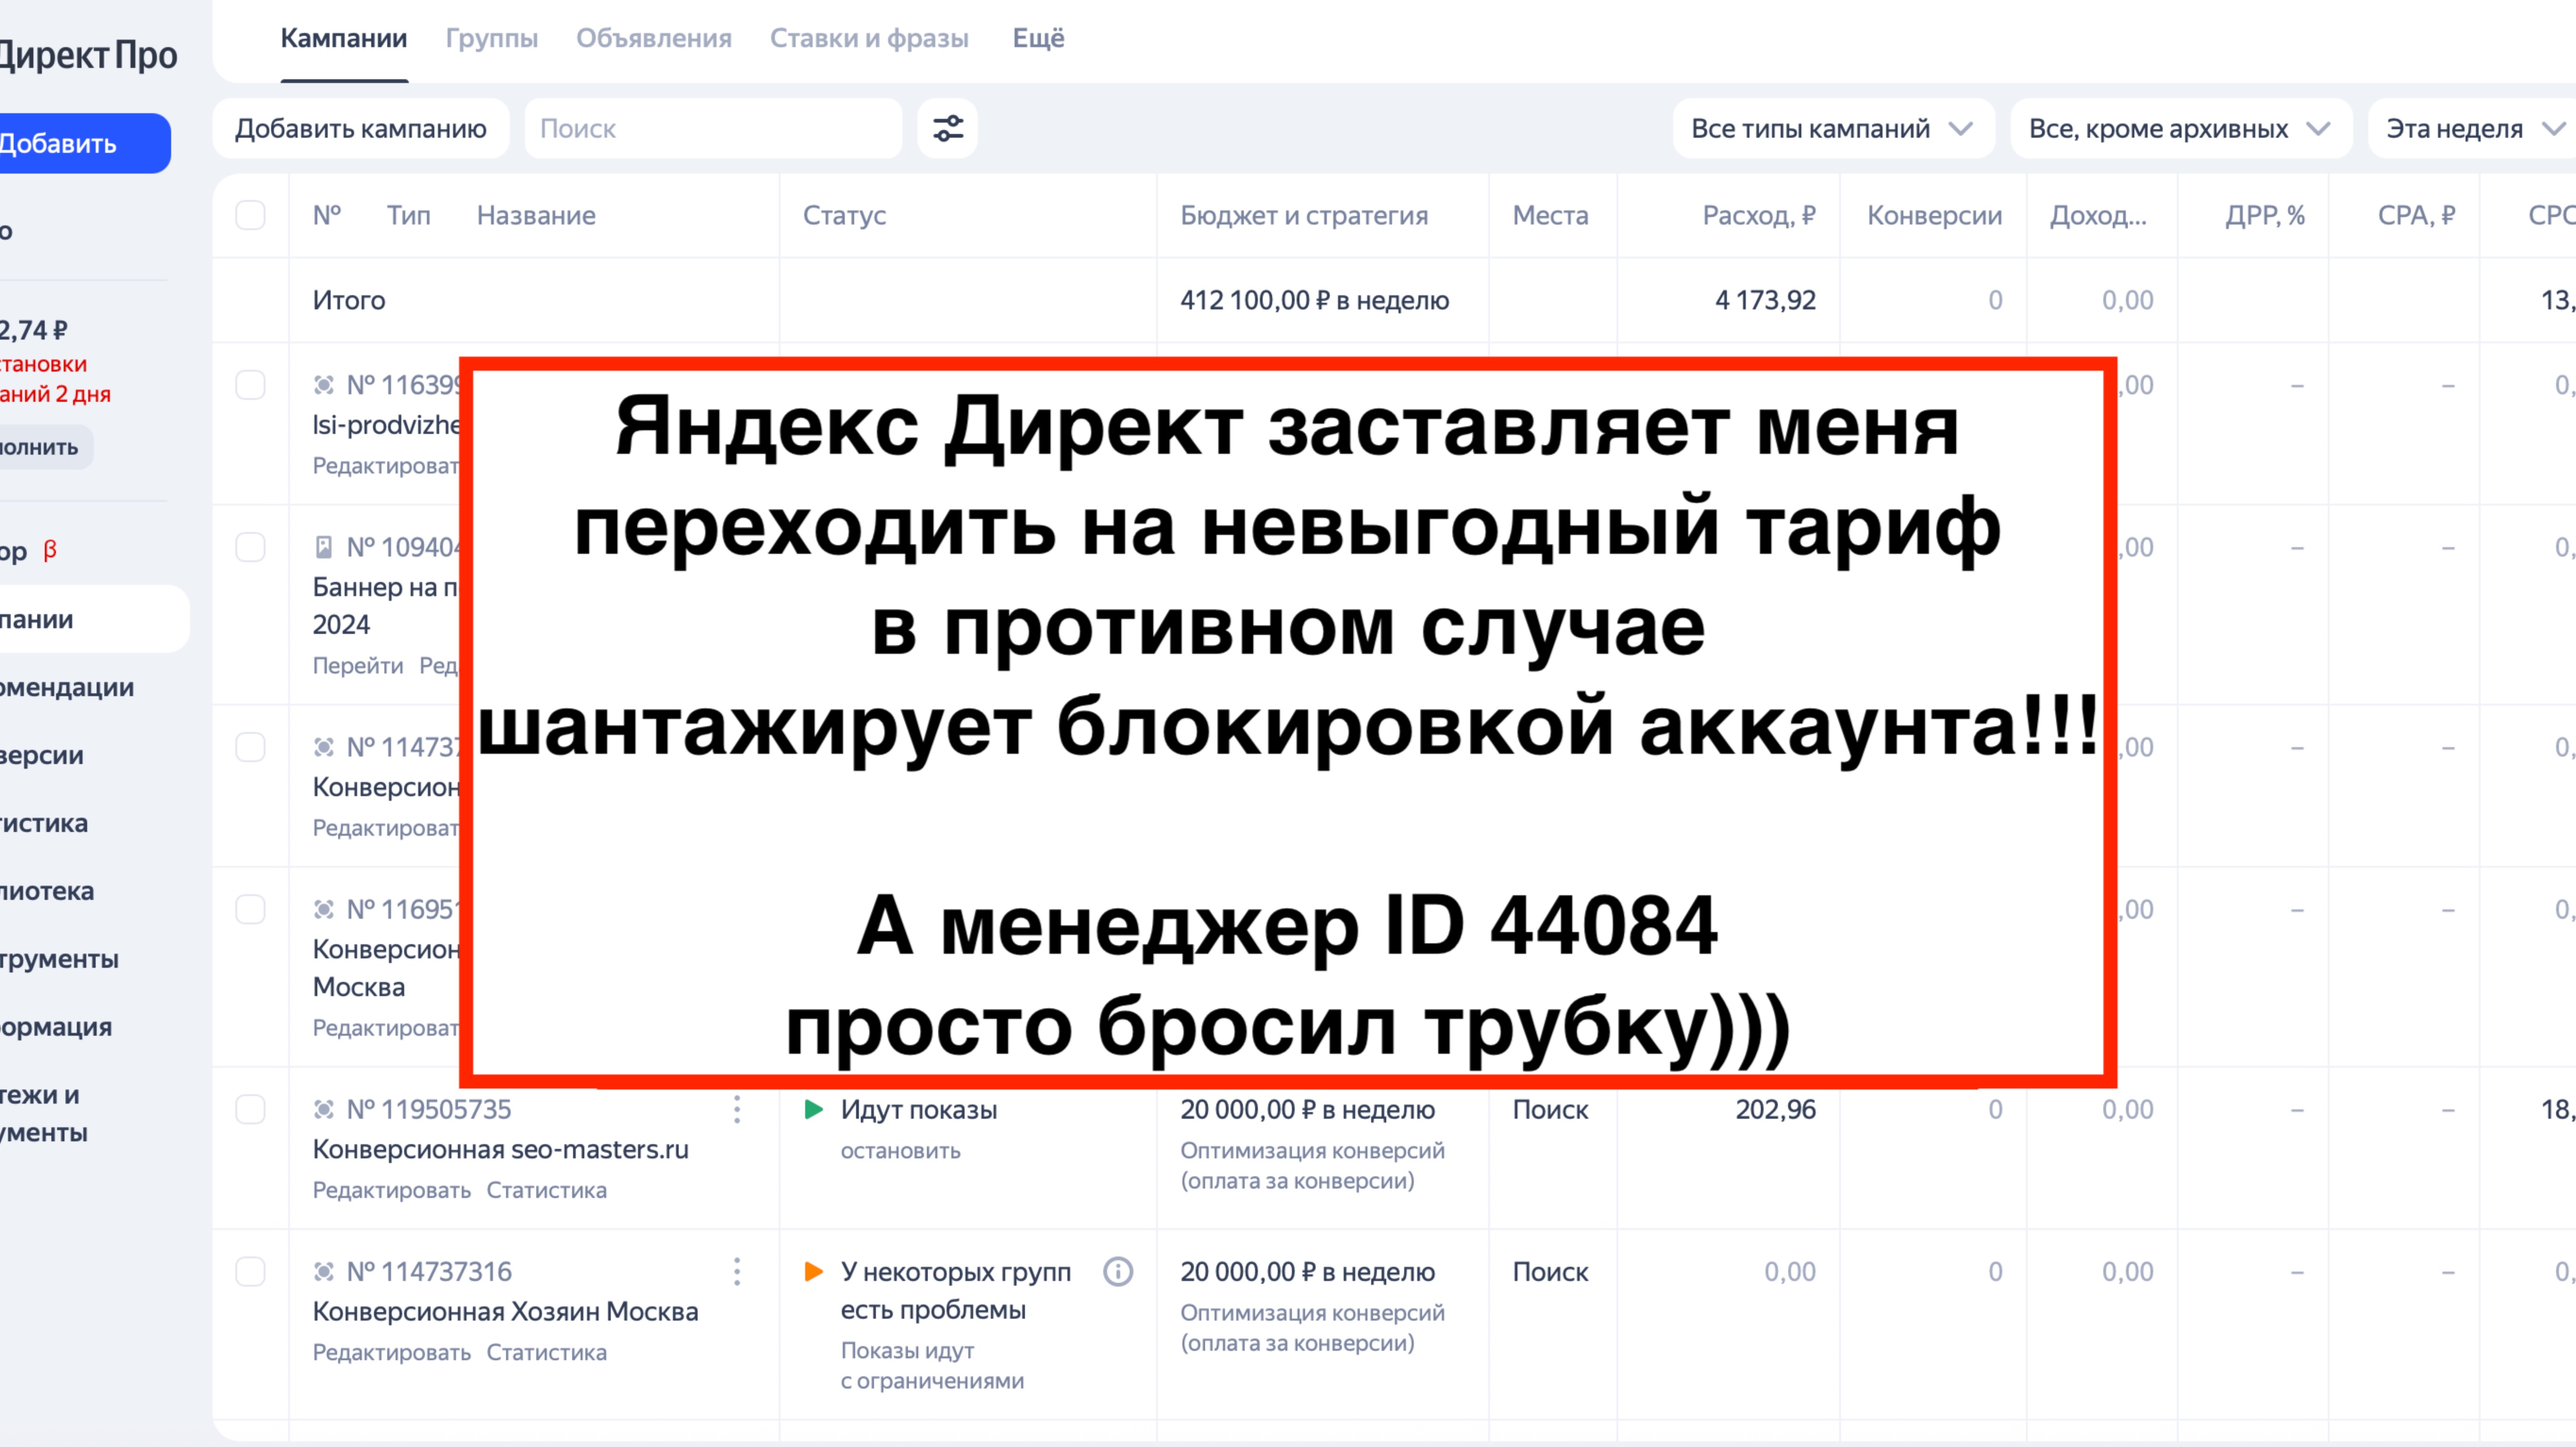Click orange play status icon for problem campaign
The height and width of the screenshot is (1447, 2576).
pos(814,1271)
